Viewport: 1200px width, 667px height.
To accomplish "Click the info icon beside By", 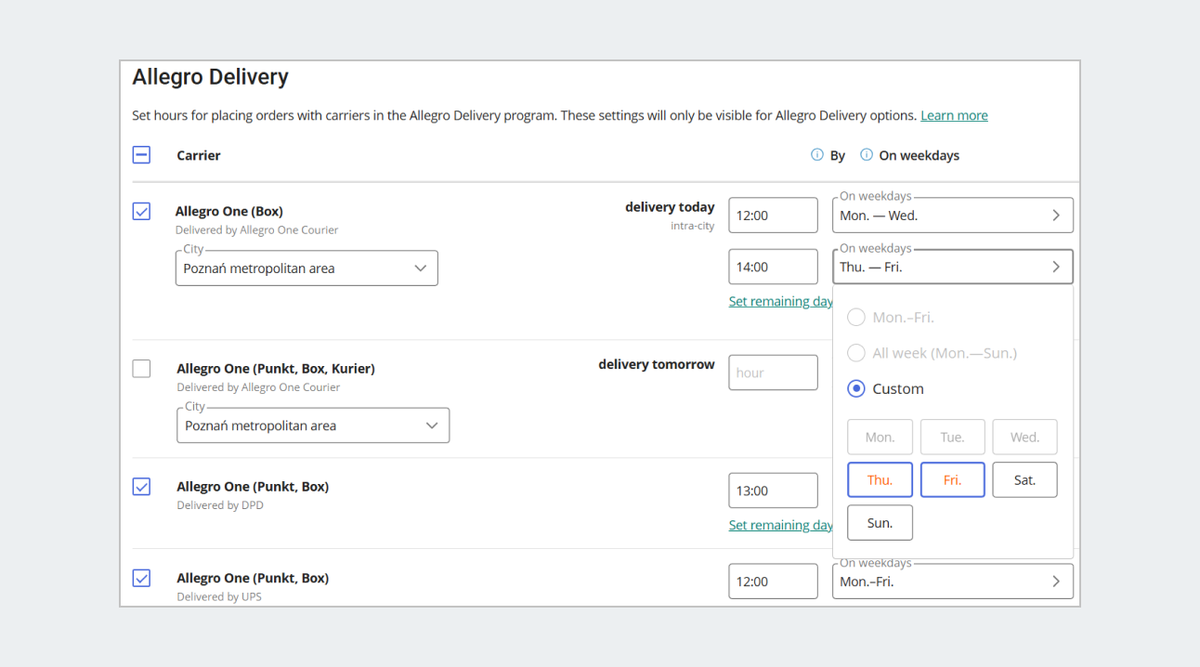I will 817,155.
